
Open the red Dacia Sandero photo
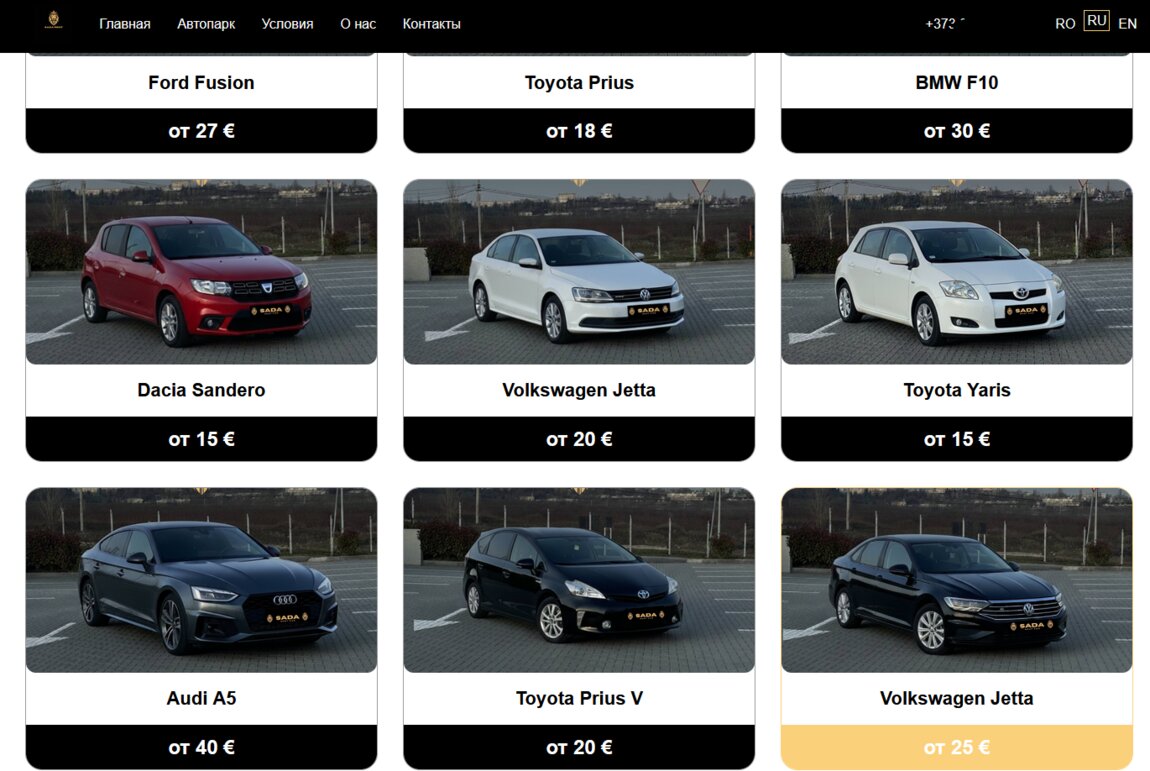point(202,271)
